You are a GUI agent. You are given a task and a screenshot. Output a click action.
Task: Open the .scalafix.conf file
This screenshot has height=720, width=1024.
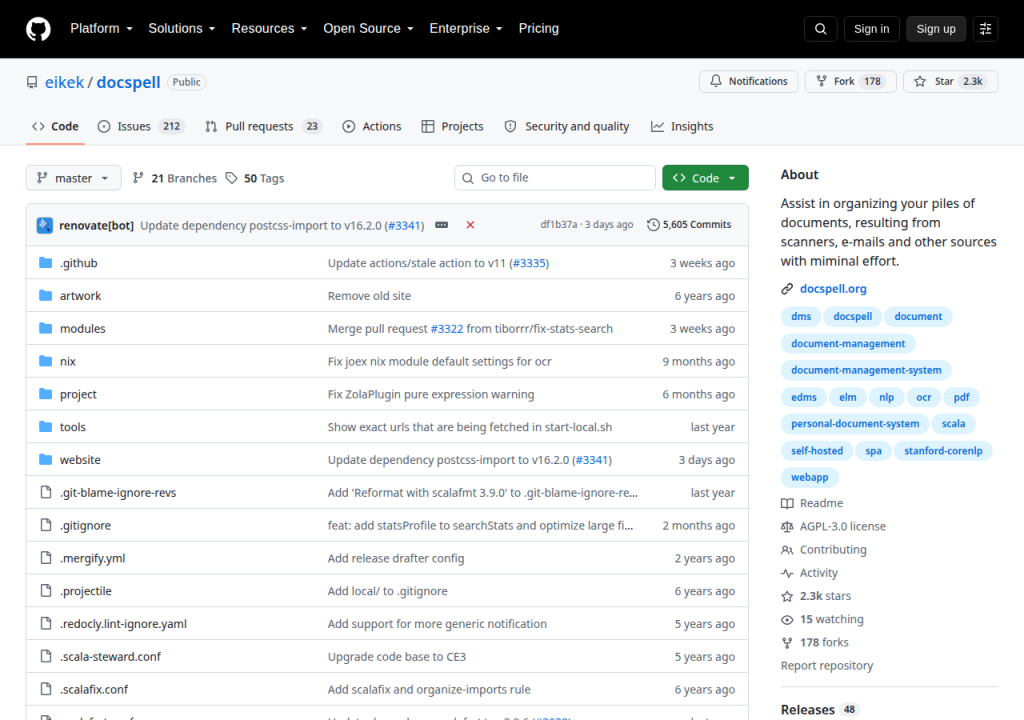[x=94, y=689]
